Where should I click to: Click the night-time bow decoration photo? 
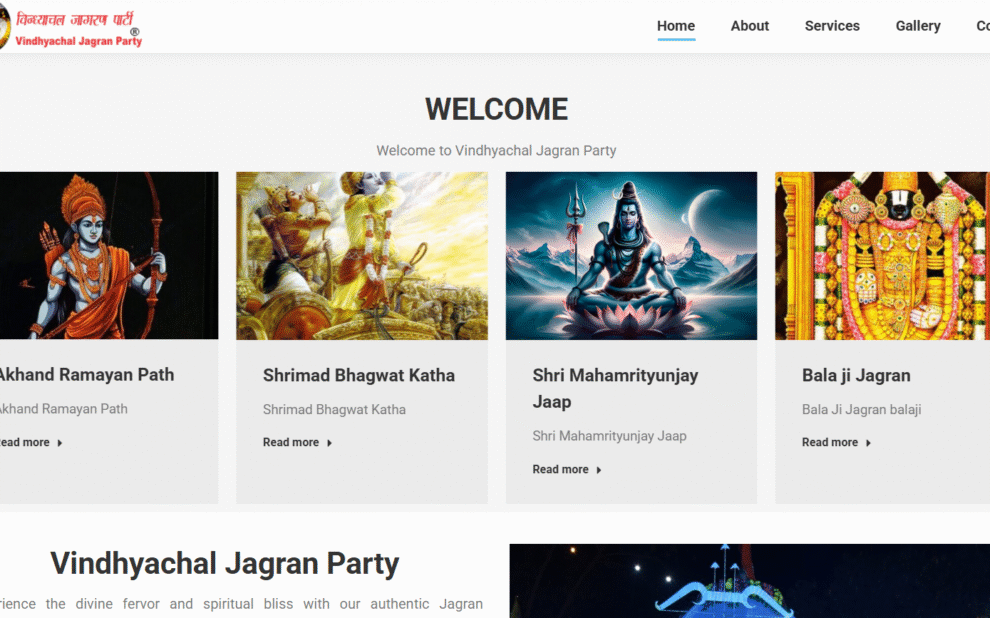pyautogui.click(x=749, y=582)
